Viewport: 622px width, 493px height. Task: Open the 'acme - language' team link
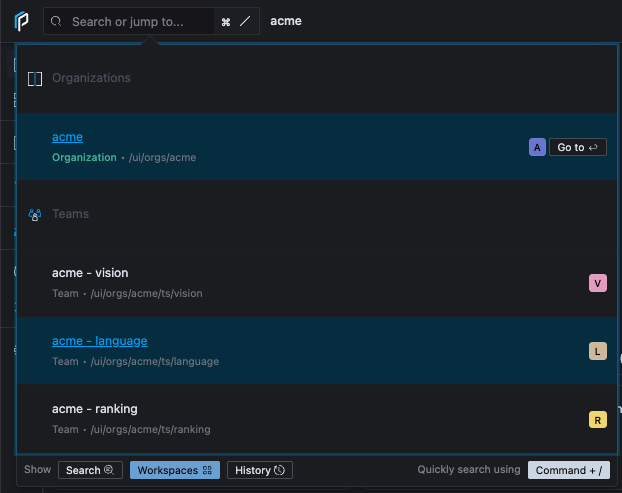click(100, 341)
